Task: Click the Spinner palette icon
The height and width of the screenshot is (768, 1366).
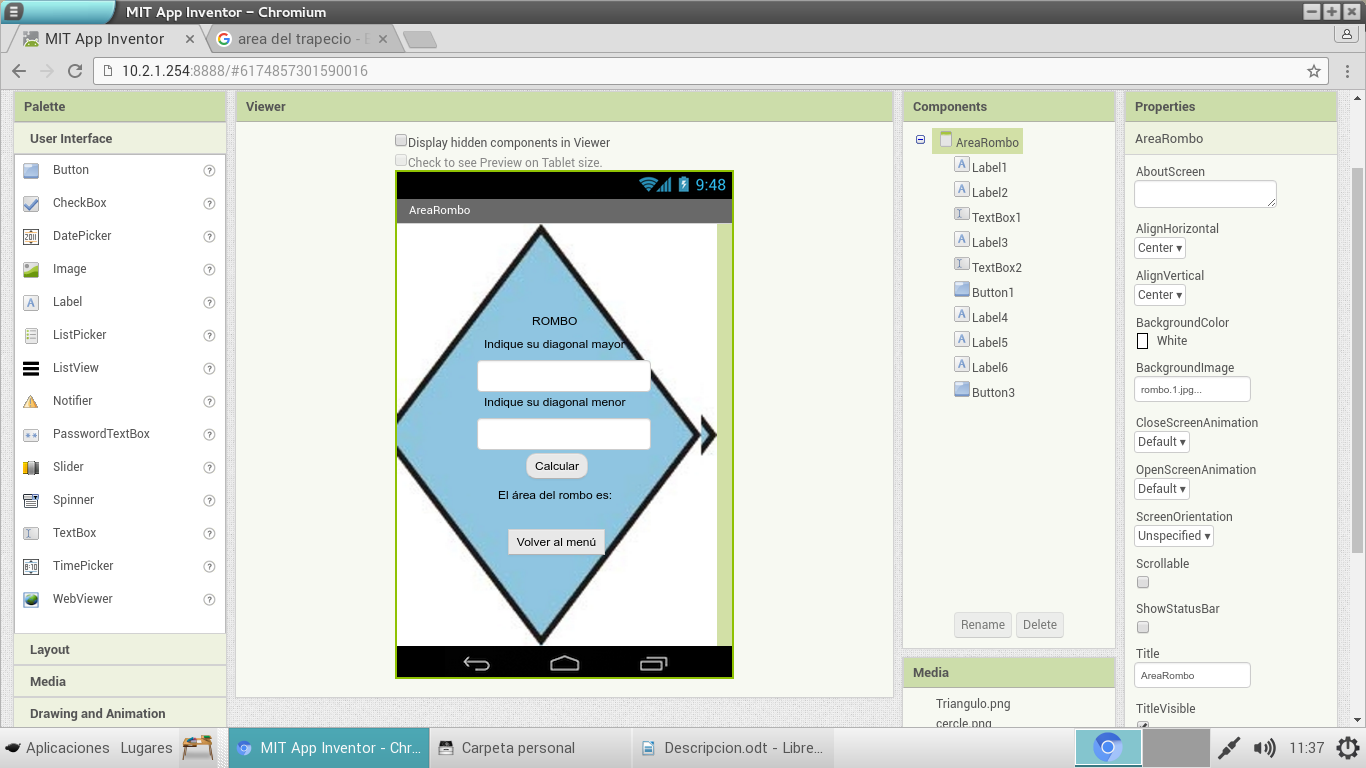Action: point(32,500)
